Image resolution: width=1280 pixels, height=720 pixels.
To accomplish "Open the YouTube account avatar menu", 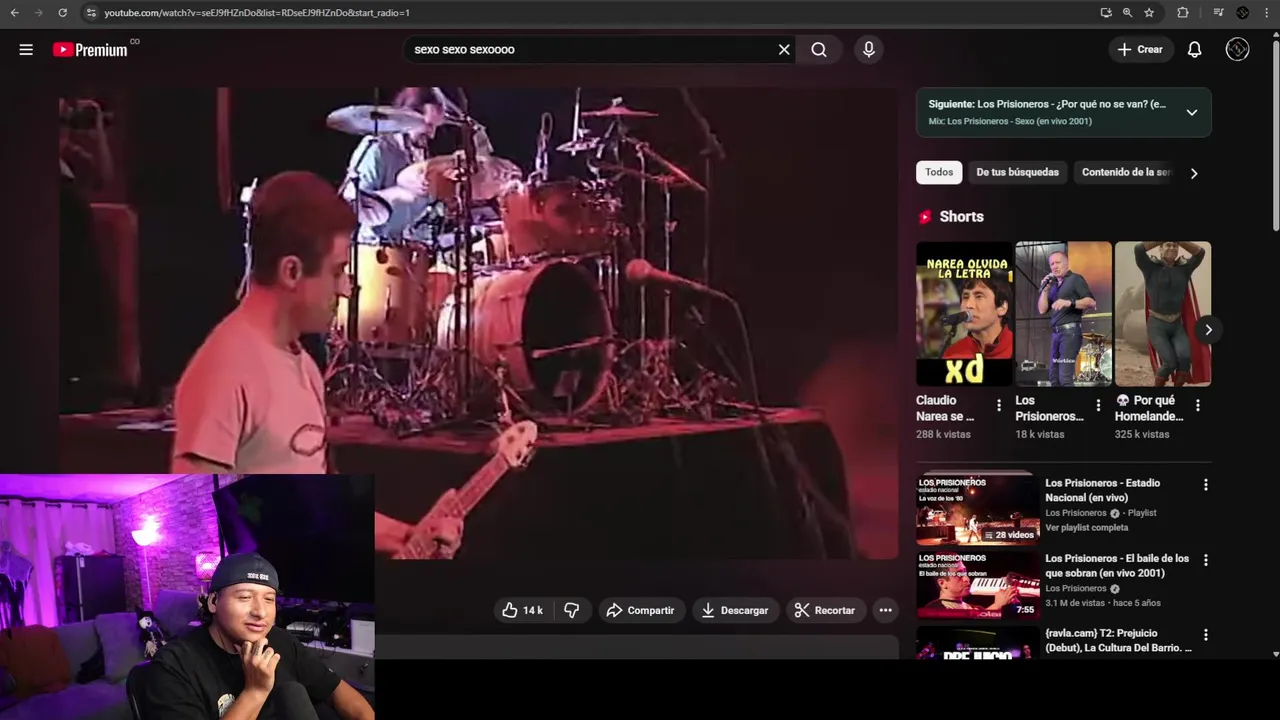I will (1237, 49).
